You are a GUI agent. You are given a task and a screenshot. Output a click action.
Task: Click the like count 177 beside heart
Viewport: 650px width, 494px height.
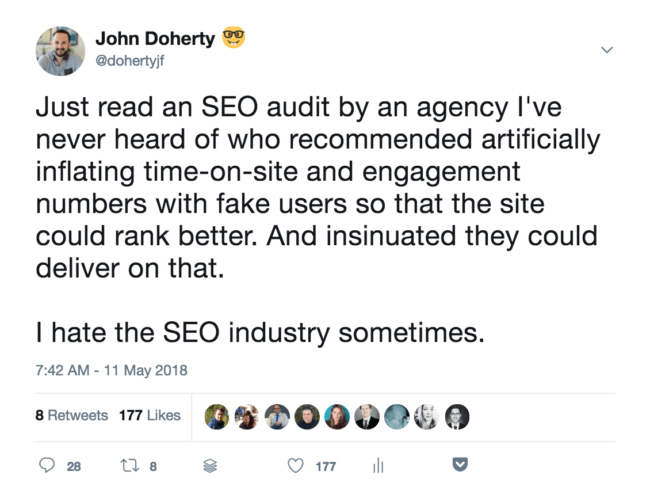325,467
